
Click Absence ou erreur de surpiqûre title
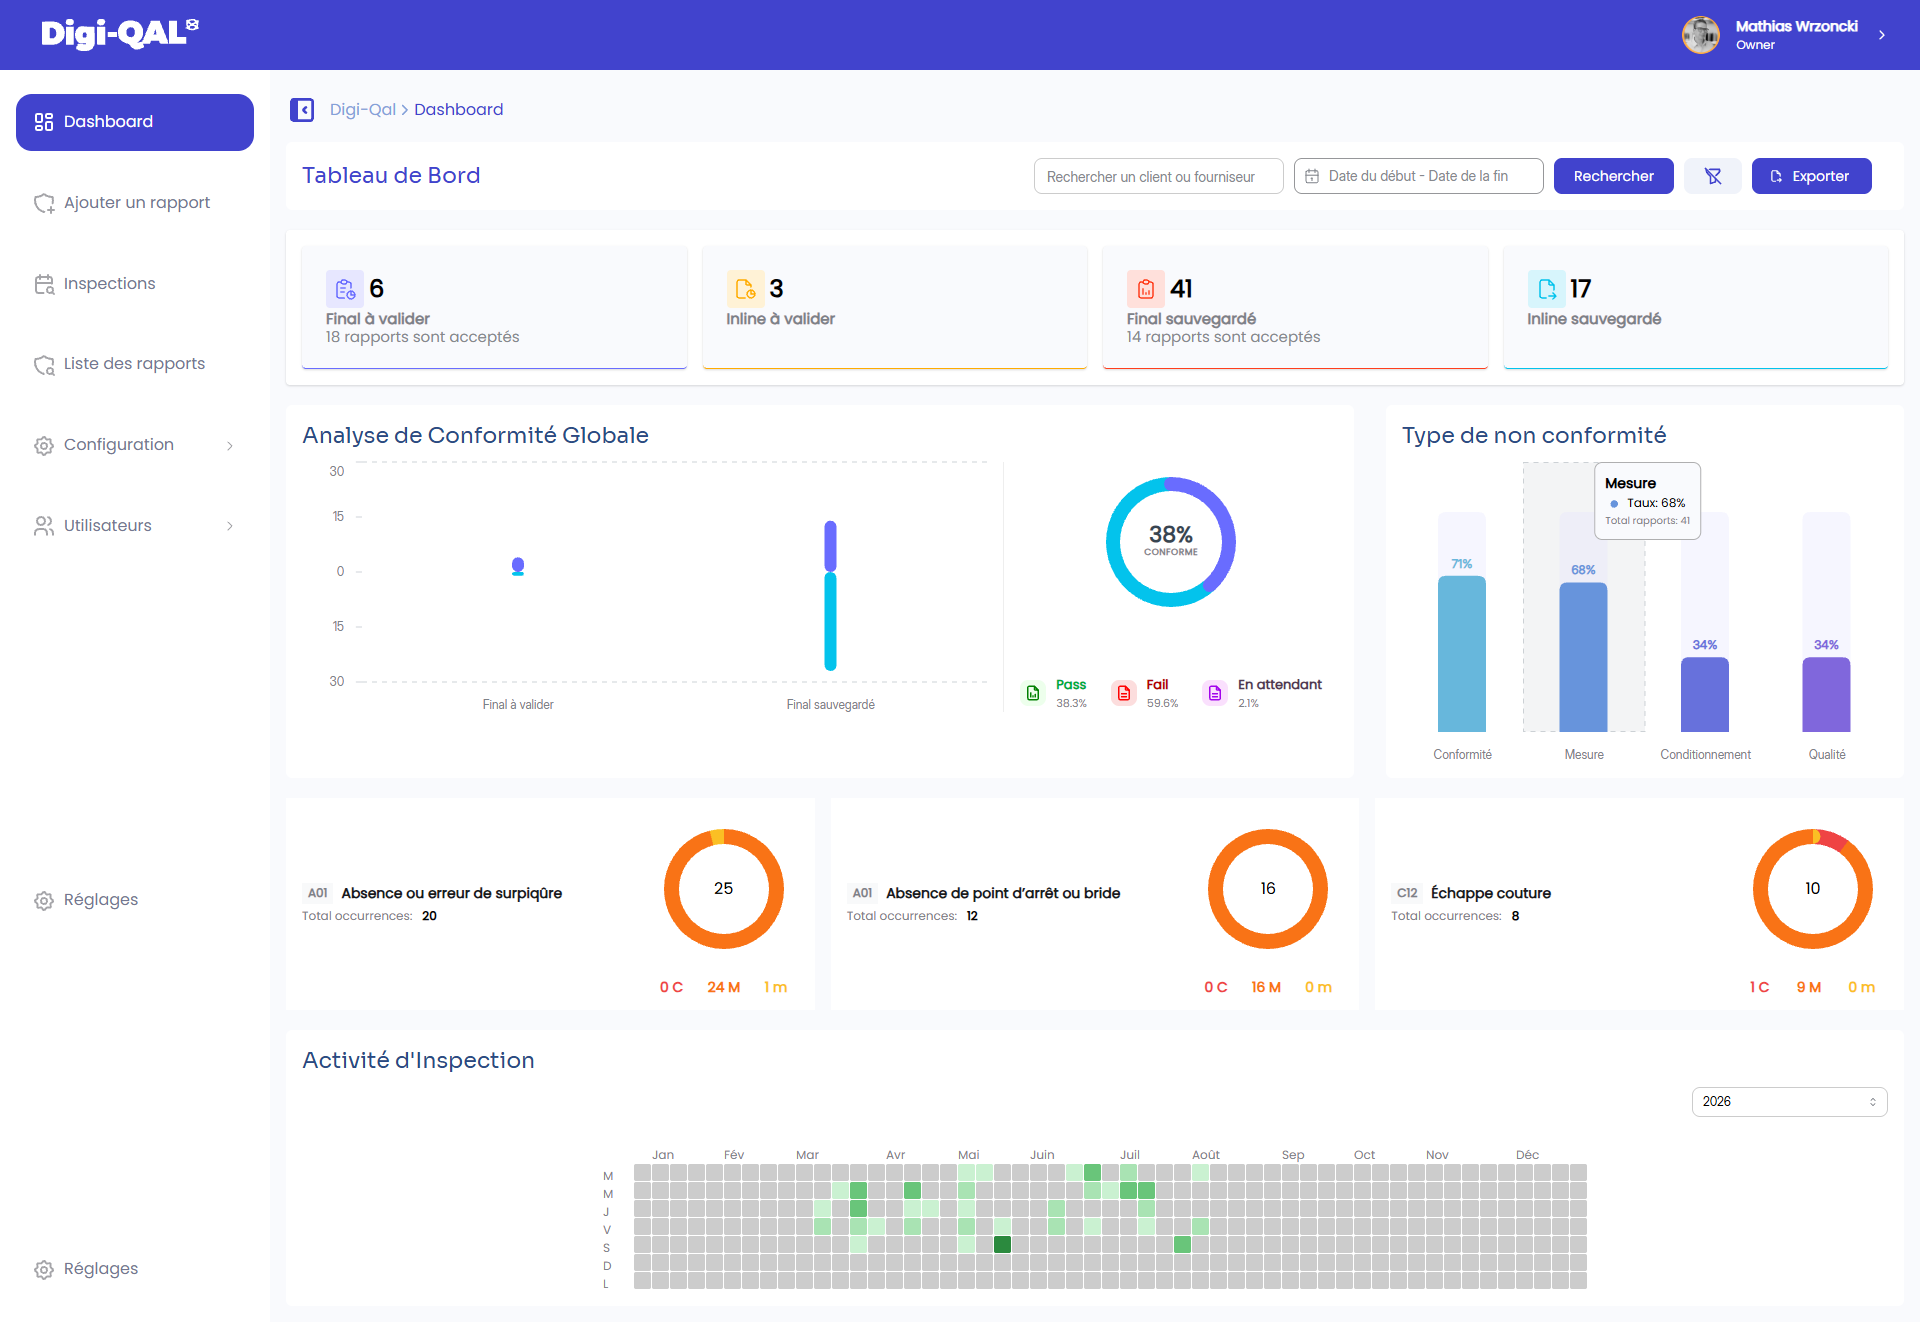click(x=452, y=893)
